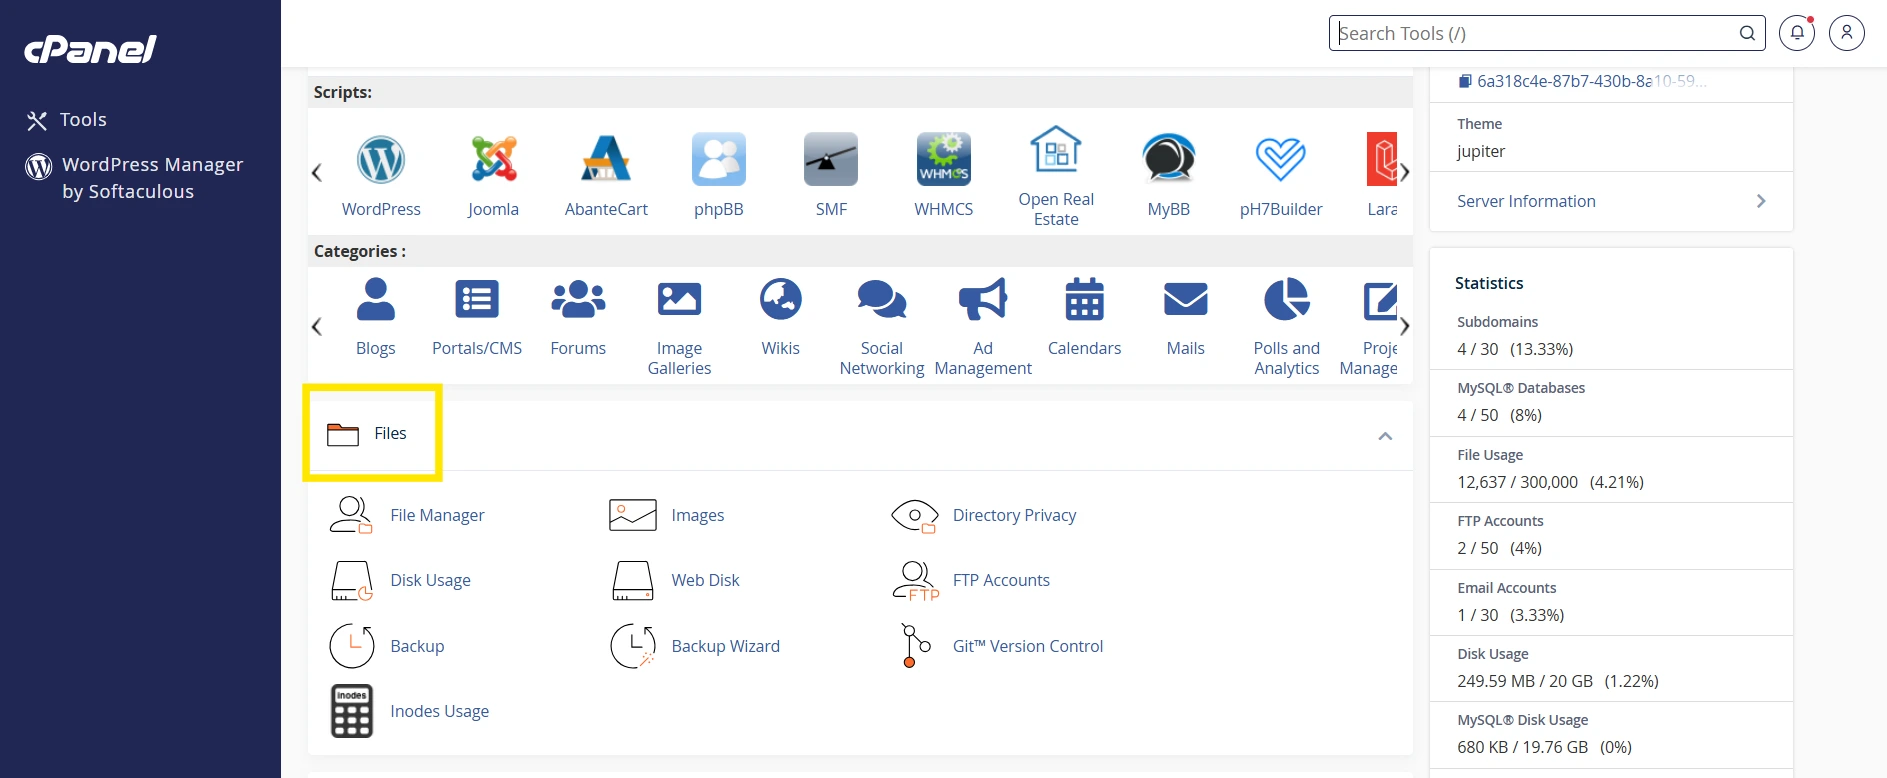Screen dimensions: 1887x778
Task: Click the Disk Usage icon
Action: click(x=351, y=580)
